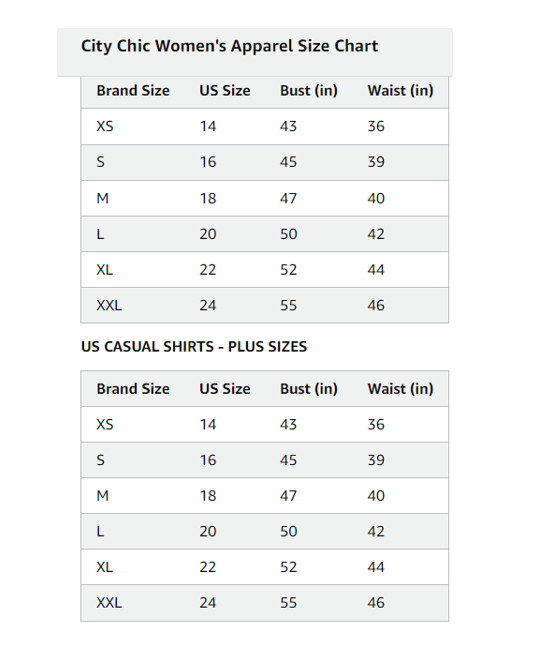Screen dimensions: 554x657
Task: Select the Brand Size header in first table
Action: (133, 91)
